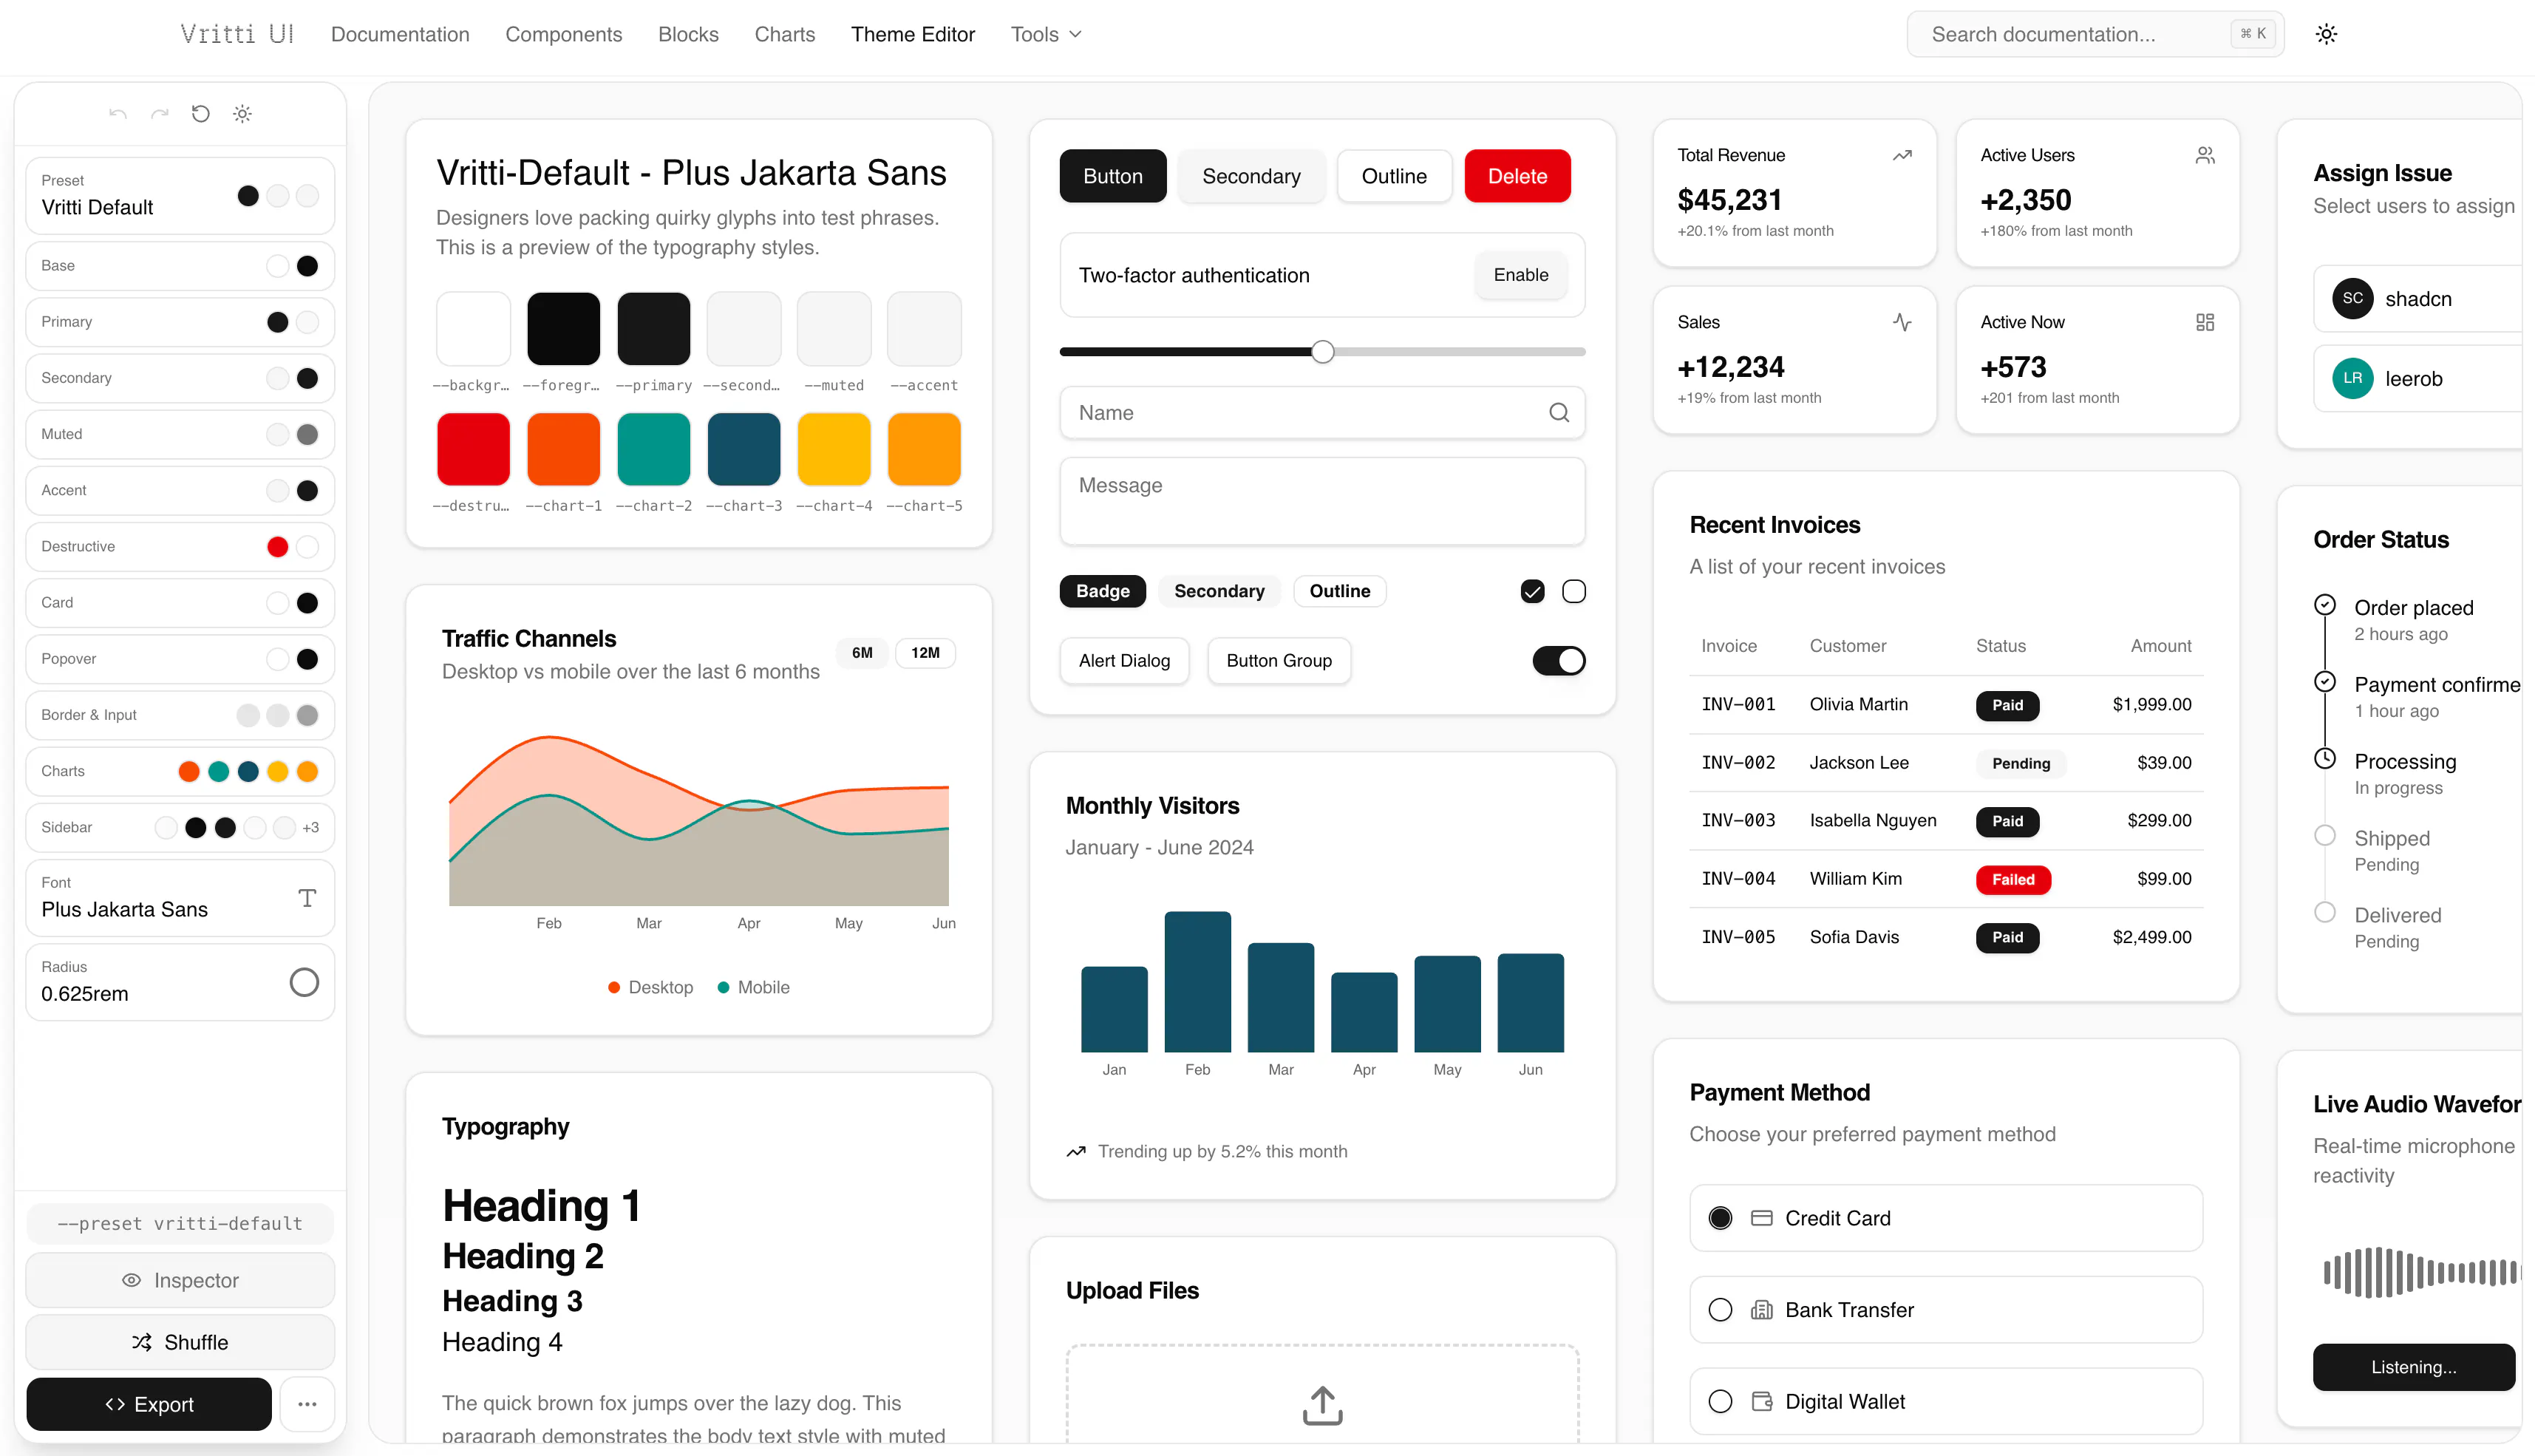Expand the Base colors row
2535x1456 pixels.
tap(180, 265)
